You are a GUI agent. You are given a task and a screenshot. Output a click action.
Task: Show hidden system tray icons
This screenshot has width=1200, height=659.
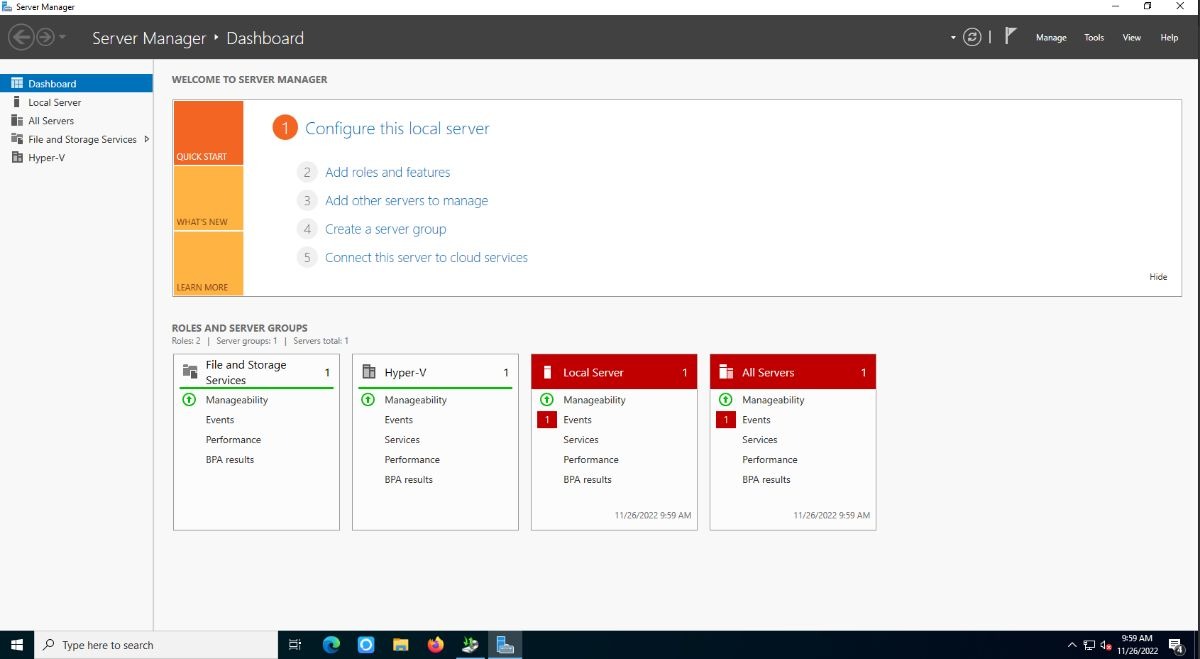tap(1072, 645)
